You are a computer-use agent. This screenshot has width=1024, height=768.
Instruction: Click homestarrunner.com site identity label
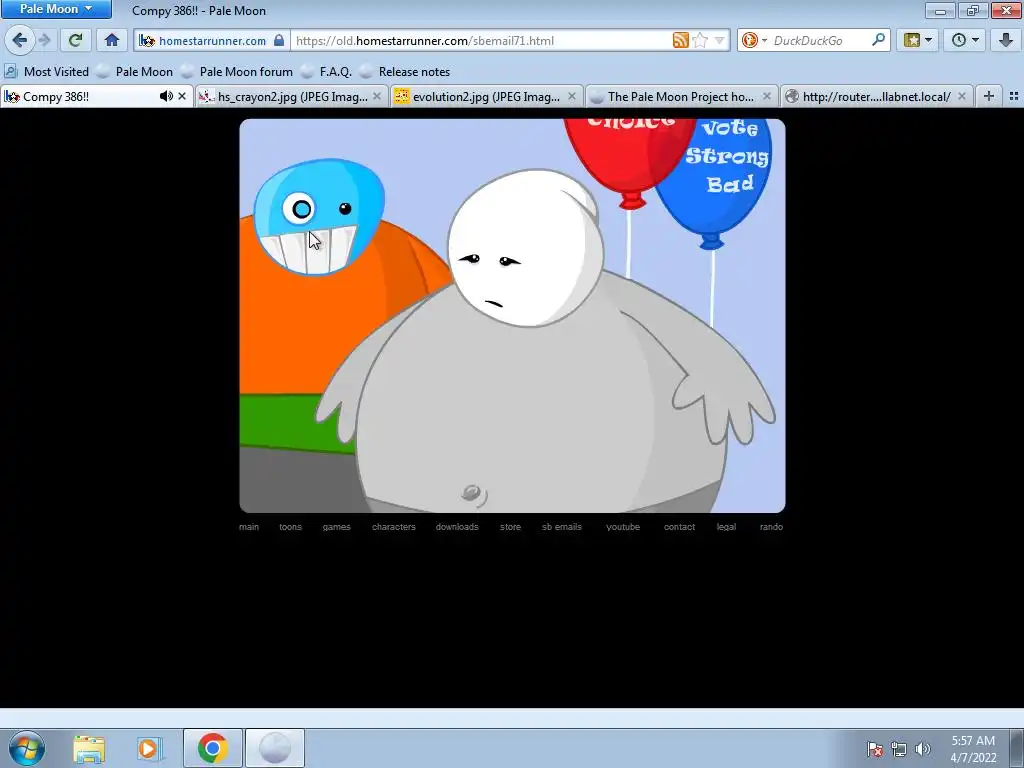(212, 40)
